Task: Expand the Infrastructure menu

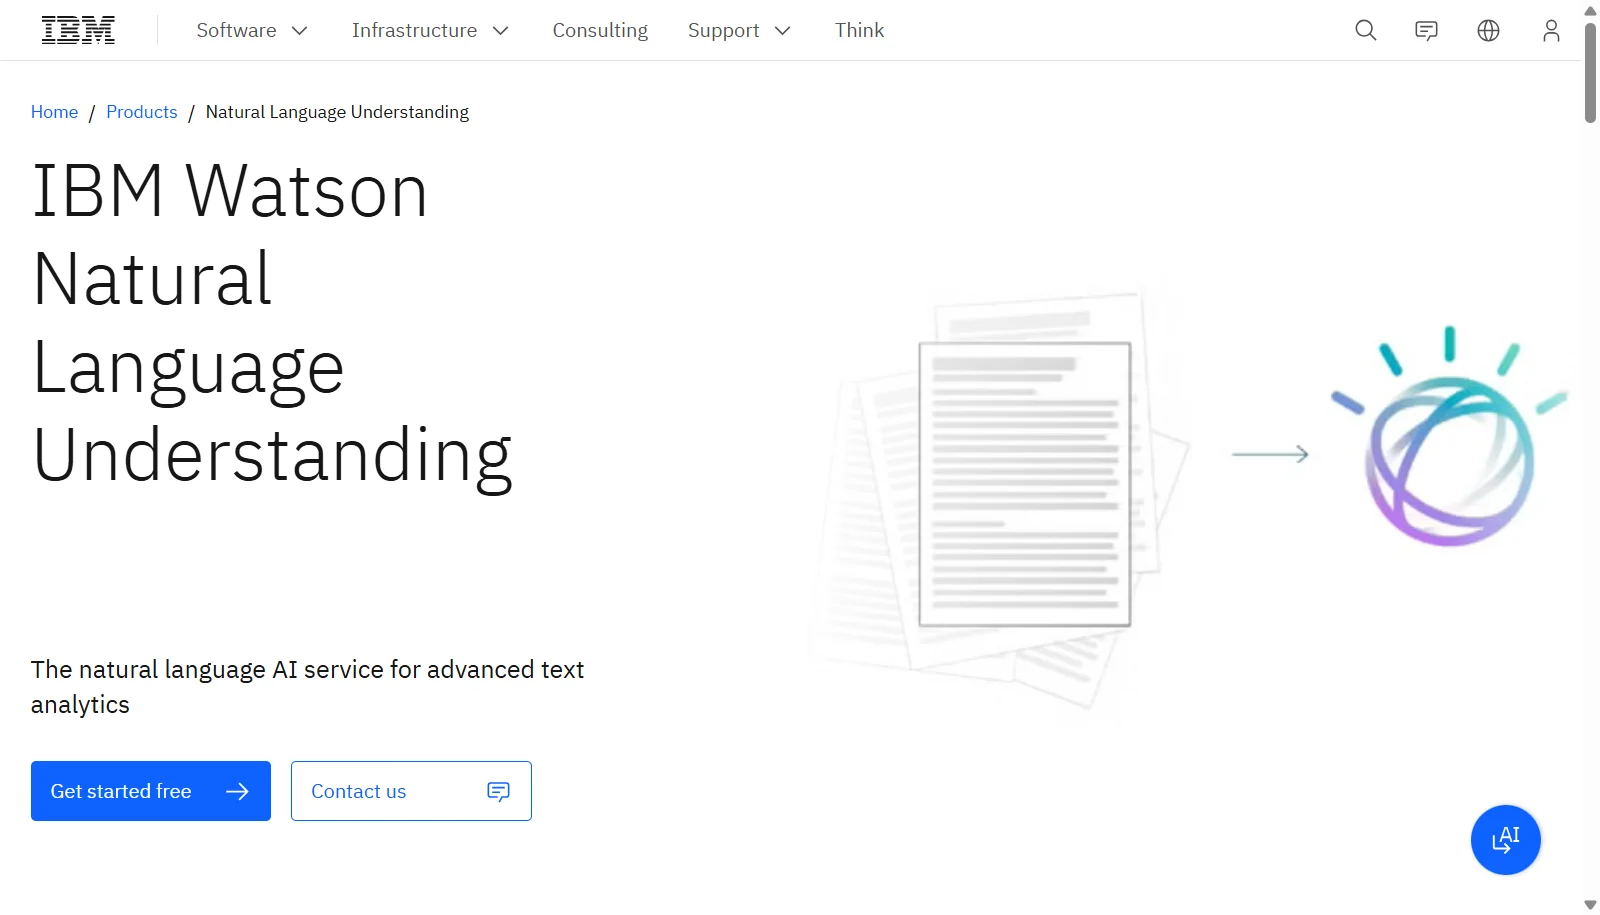Action: click(x=430, y=30)
